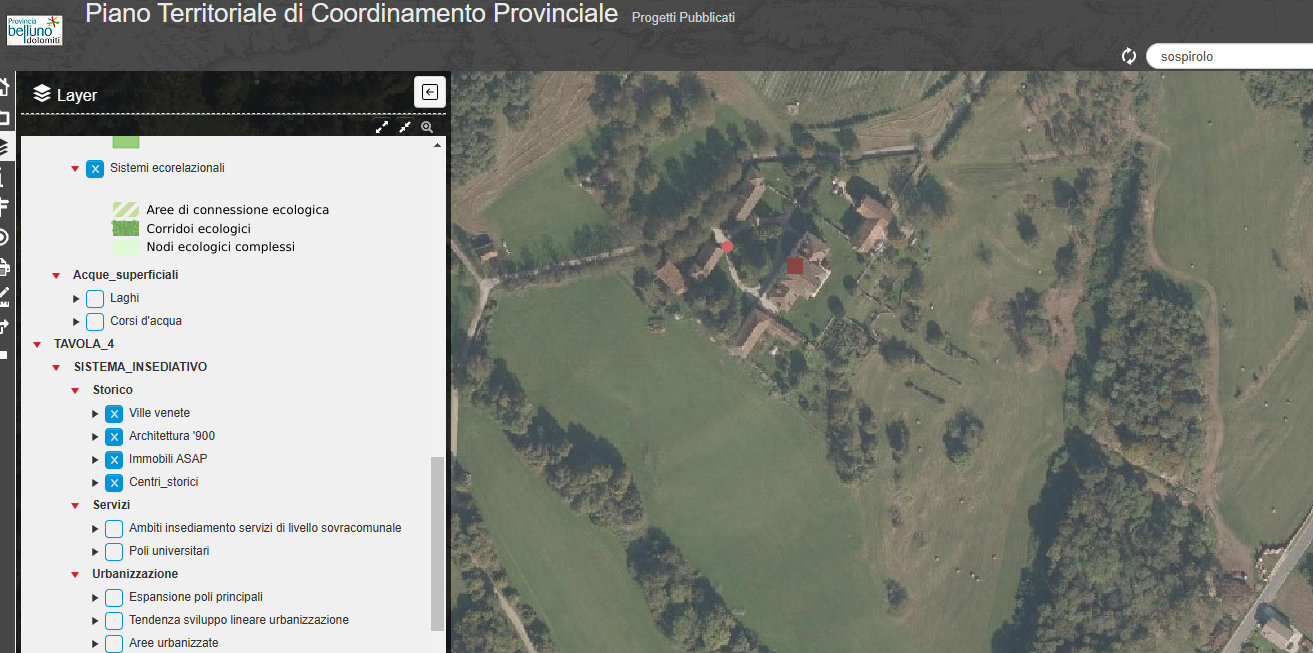This screenshot has width=1313, height=653.
Task: Click the Aree di connessione ecologica legend swatch
Action: [126, 210]
